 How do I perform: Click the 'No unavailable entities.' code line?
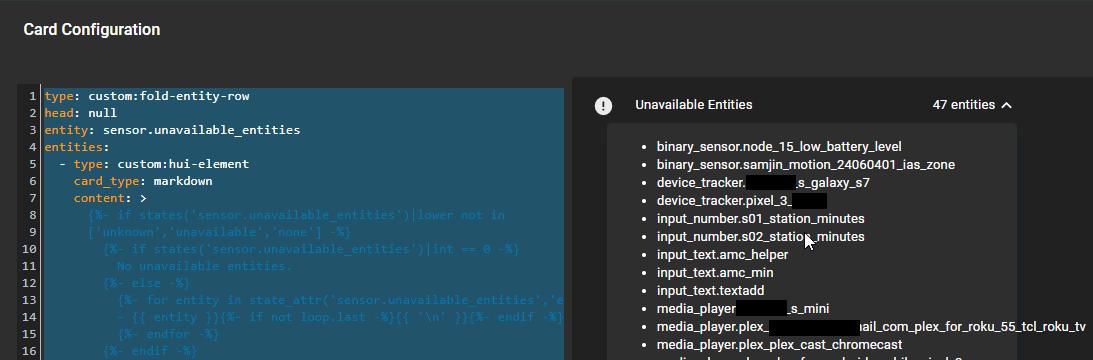tap(204, 266)
